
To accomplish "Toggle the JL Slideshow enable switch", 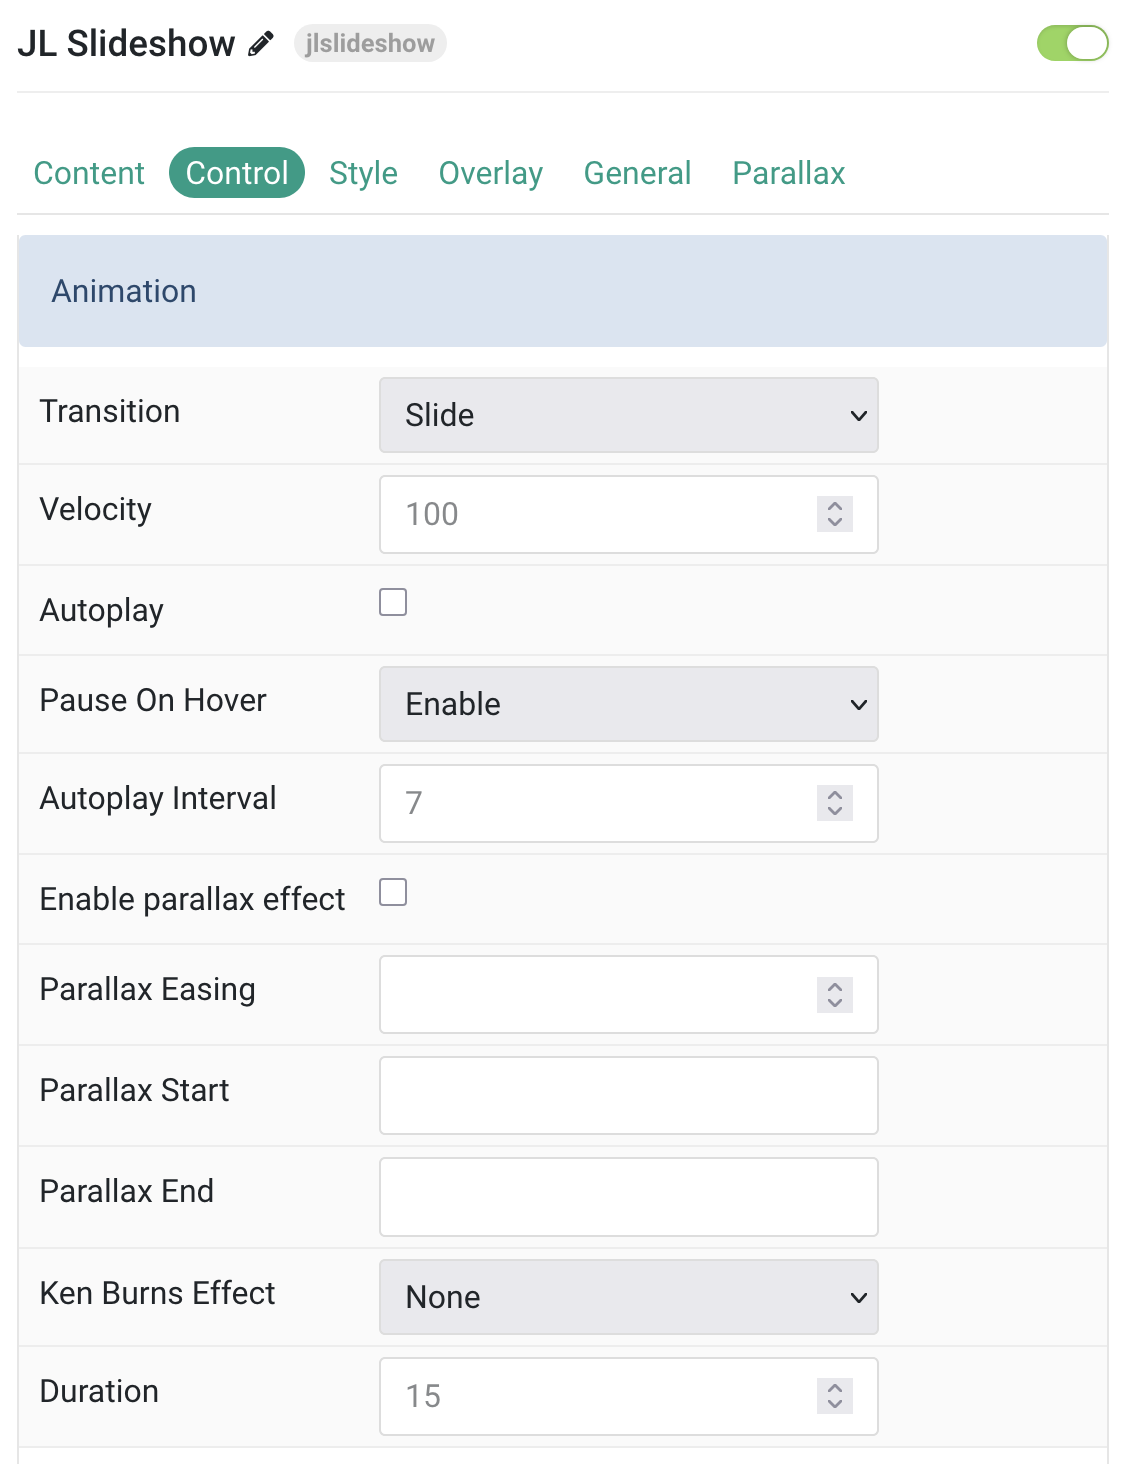I will pyautogui.click(x=1073, y=43).
